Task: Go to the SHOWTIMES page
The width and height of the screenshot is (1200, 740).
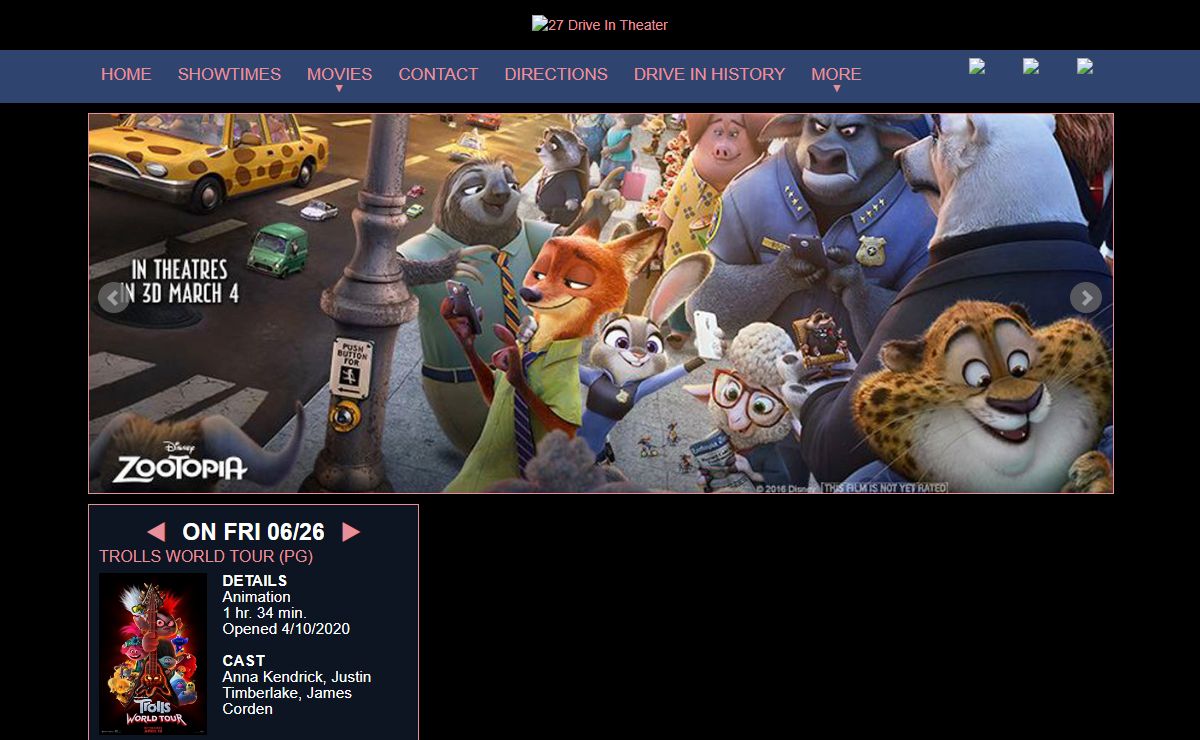Action: (229, 74)
